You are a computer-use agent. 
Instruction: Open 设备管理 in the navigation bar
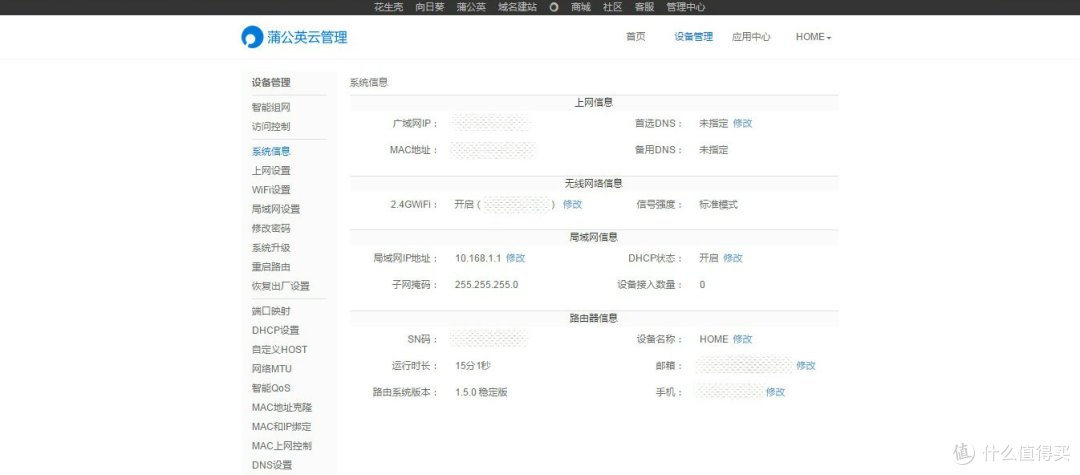point(694,37)
